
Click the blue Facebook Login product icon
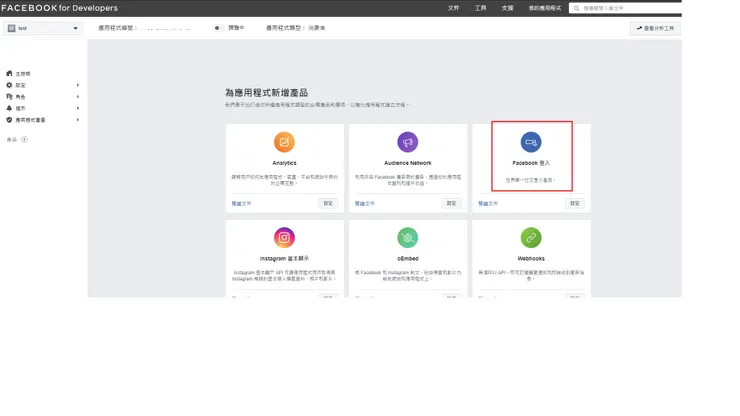click(531, 142)
